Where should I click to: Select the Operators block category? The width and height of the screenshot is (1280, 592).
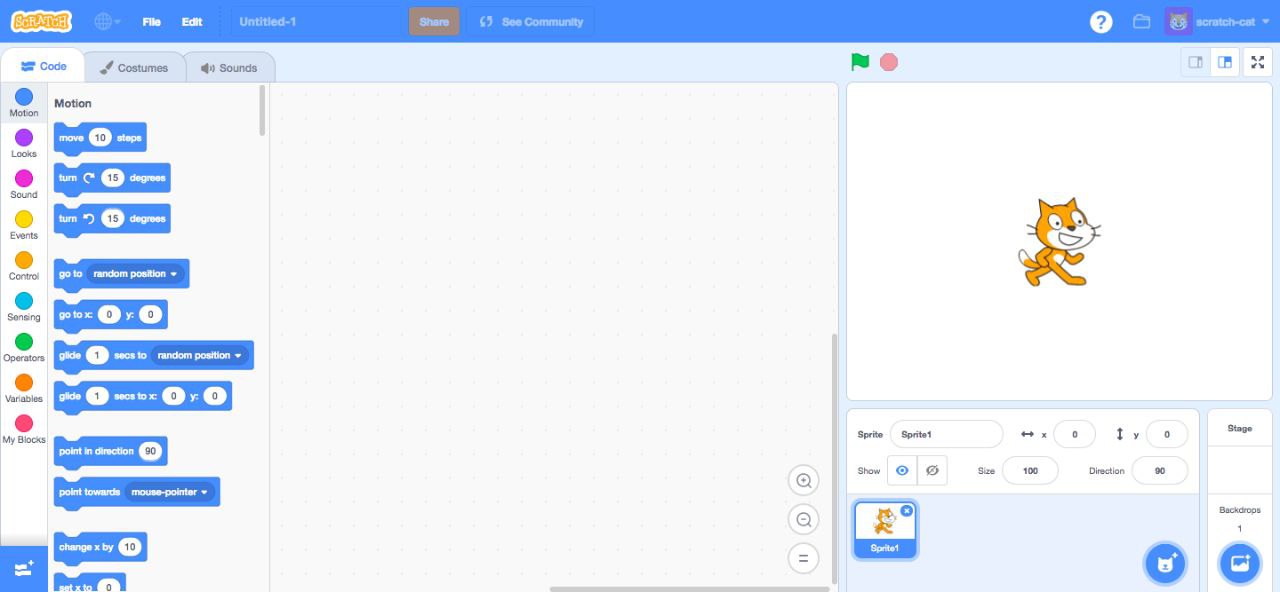(x=24, y=348)
